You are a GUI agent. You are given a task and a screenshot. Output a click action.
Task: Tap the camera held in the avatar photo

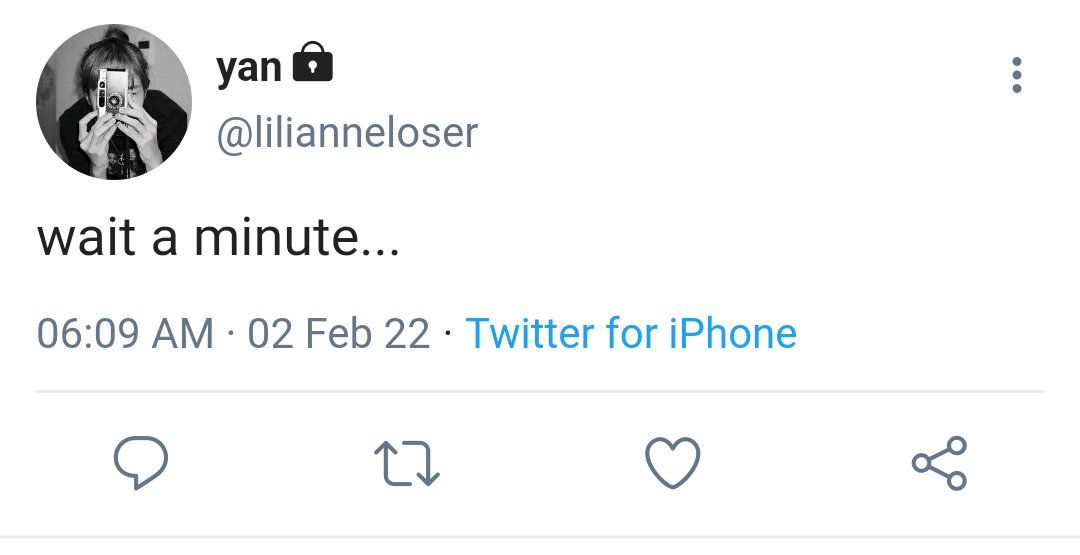110,92
